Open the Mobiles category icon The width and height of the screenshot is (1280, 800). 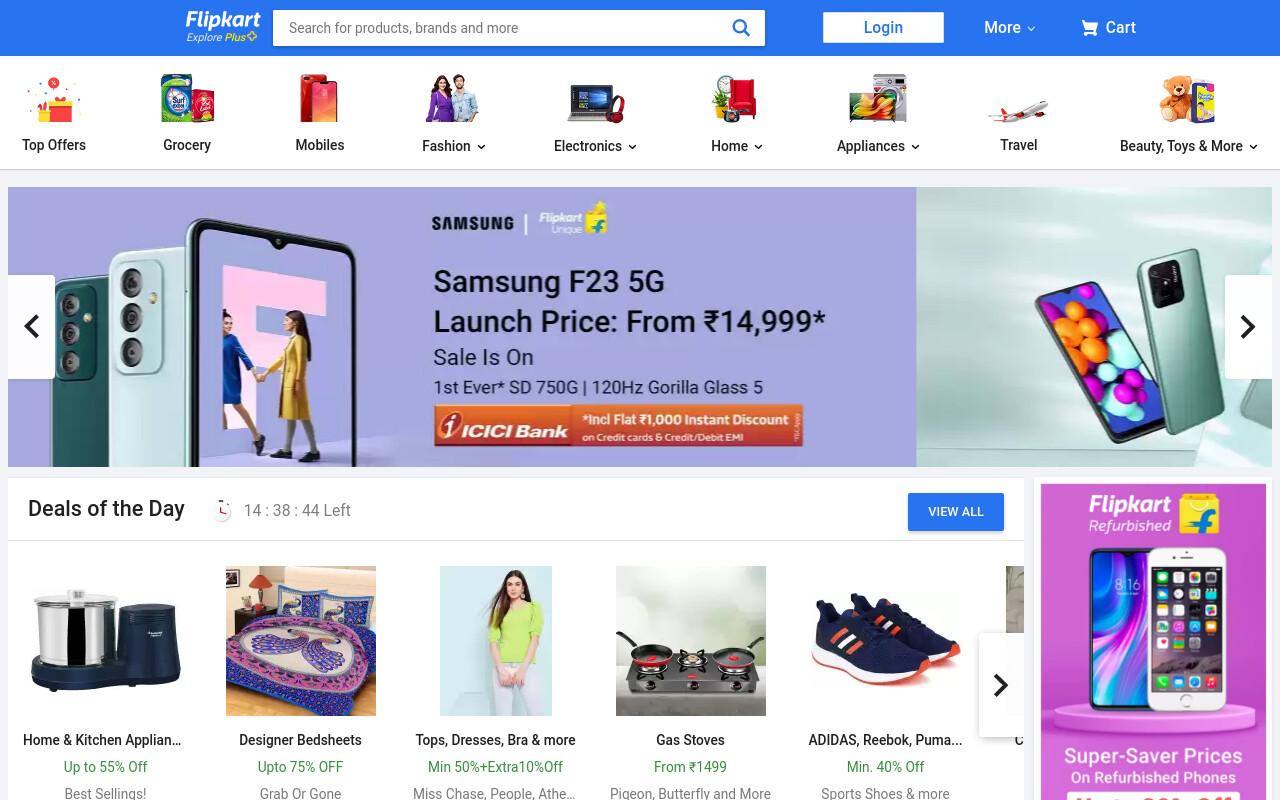(x=320, y=99)
